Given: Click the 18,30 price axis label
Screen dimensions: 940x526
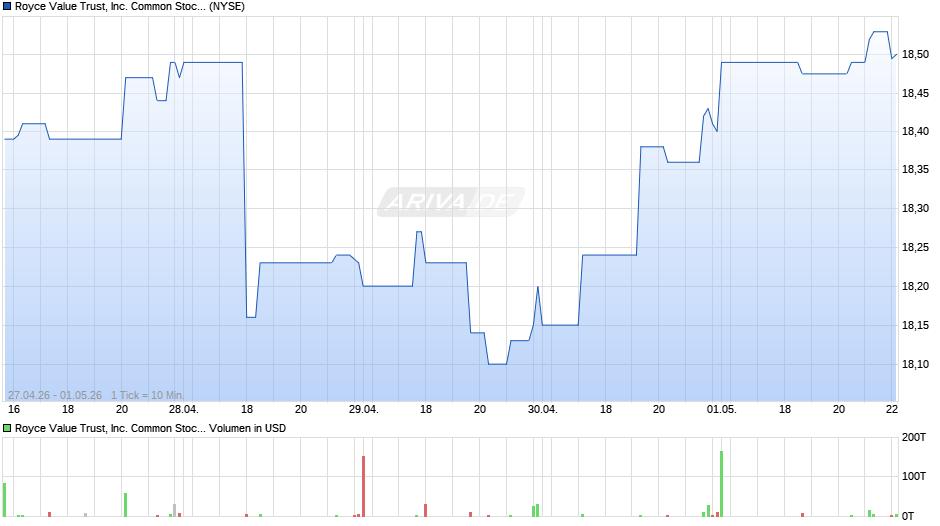Looking at the screenshot, I should pyautogui.click(x=915, y=209).
